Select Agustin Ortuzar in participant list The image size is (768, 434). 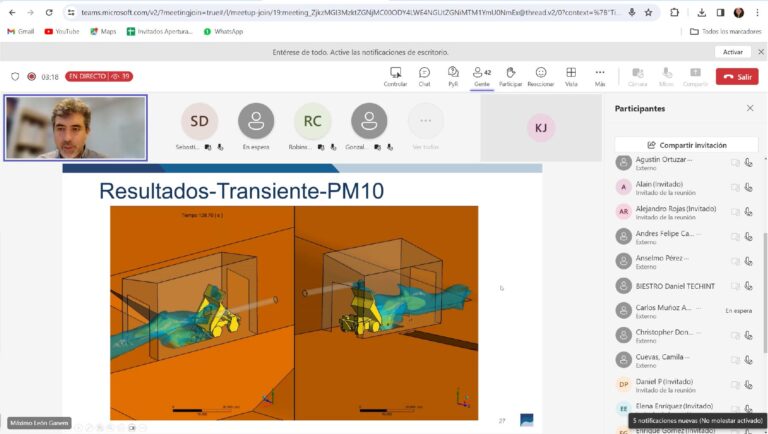pos(686,163)
